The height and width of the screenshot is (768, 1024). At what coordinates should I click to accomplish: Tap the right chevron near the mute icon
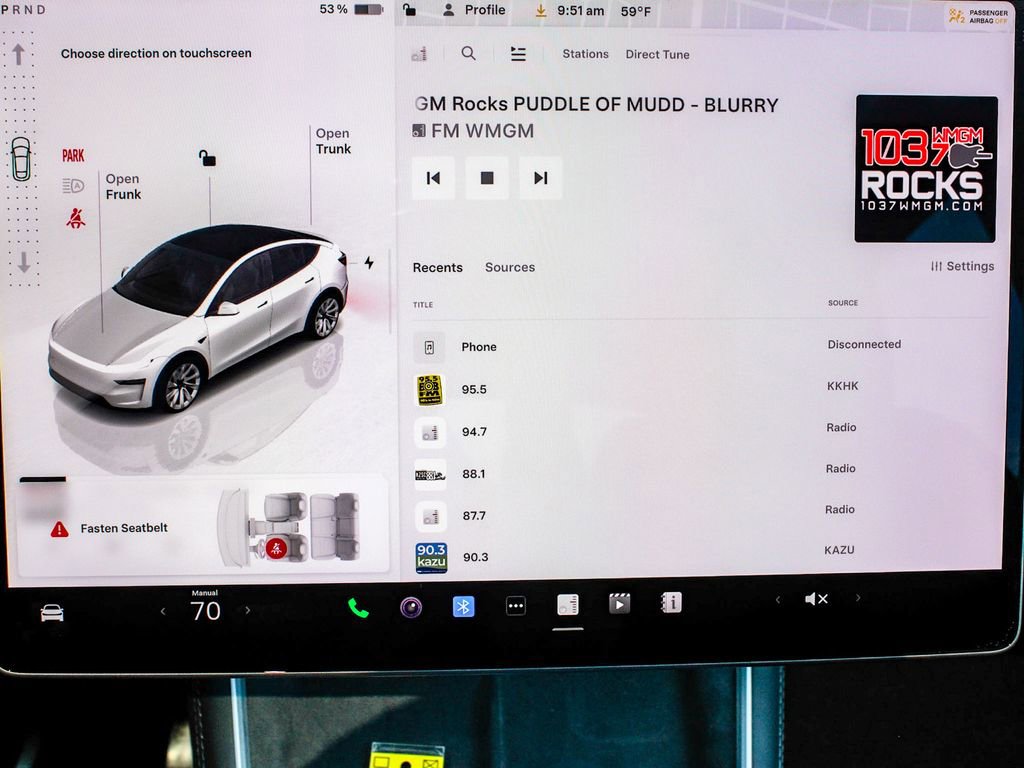tap(858, 598)
